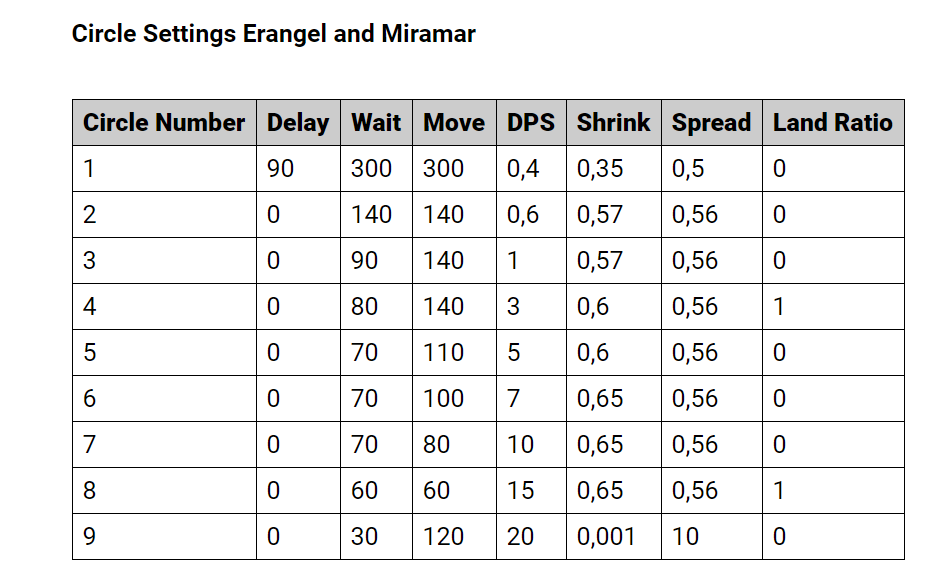
Task: Select the Spread value 10 in circle 9
Action: (x=712, y=536)
